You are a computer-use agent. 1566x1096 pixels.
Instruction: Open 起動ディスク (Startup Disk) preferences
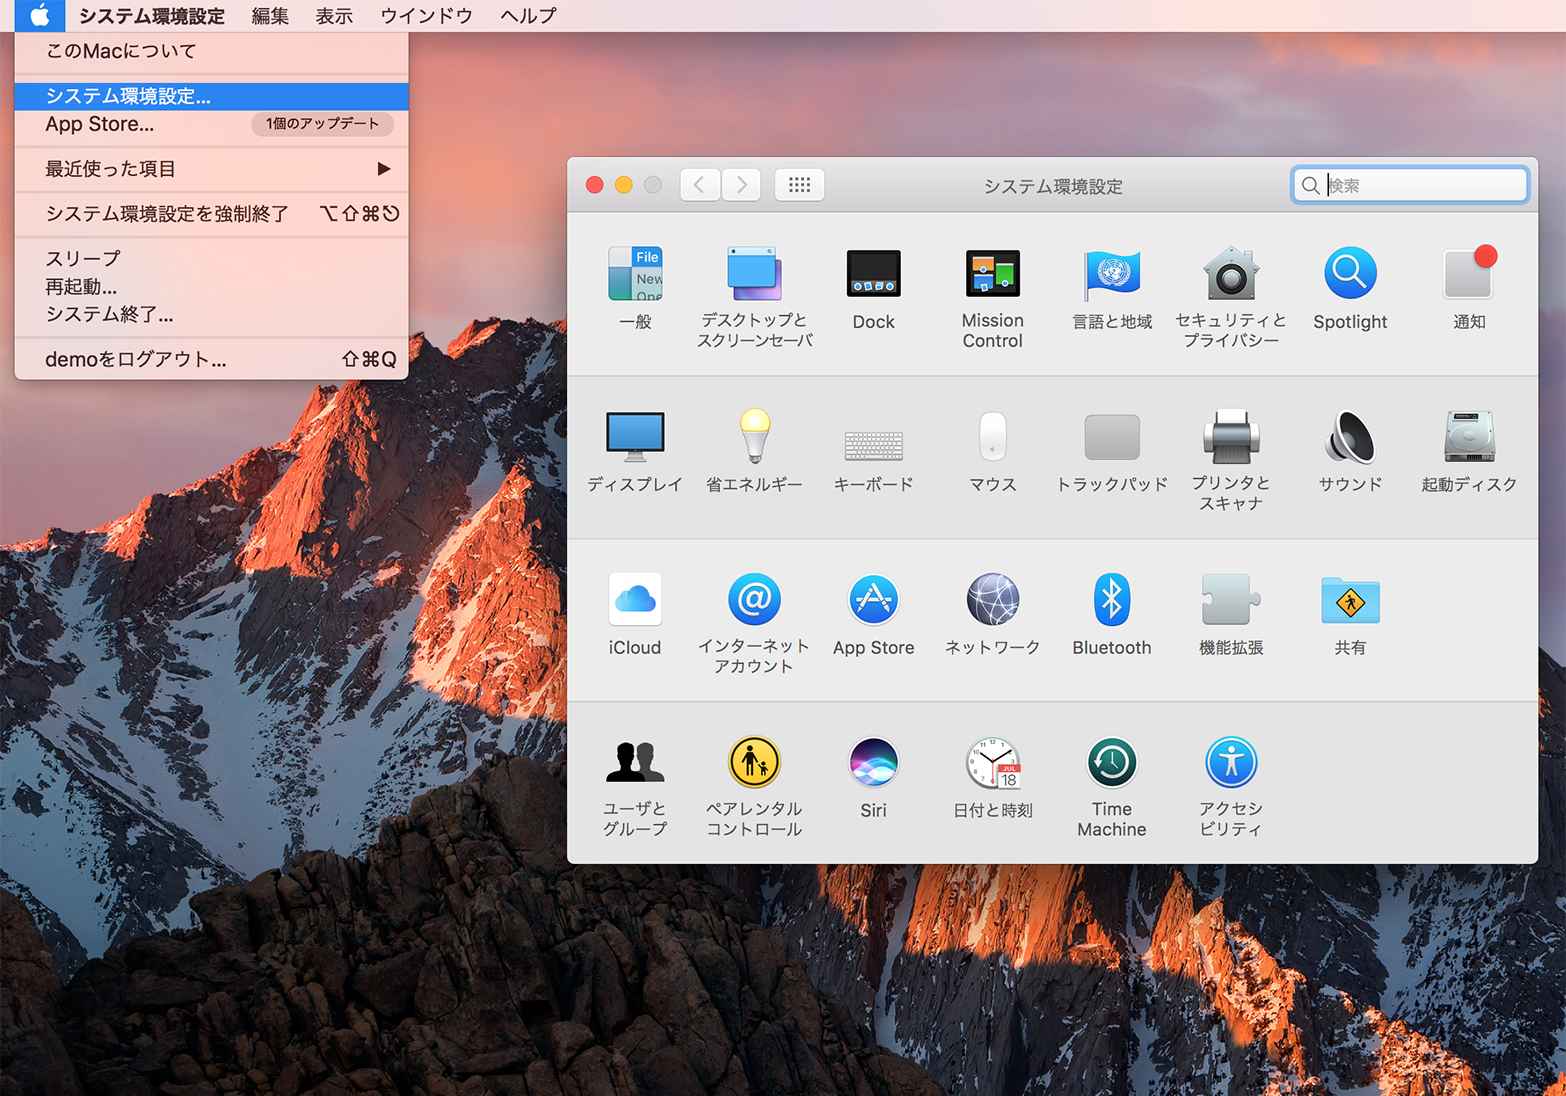[1469, 436]
